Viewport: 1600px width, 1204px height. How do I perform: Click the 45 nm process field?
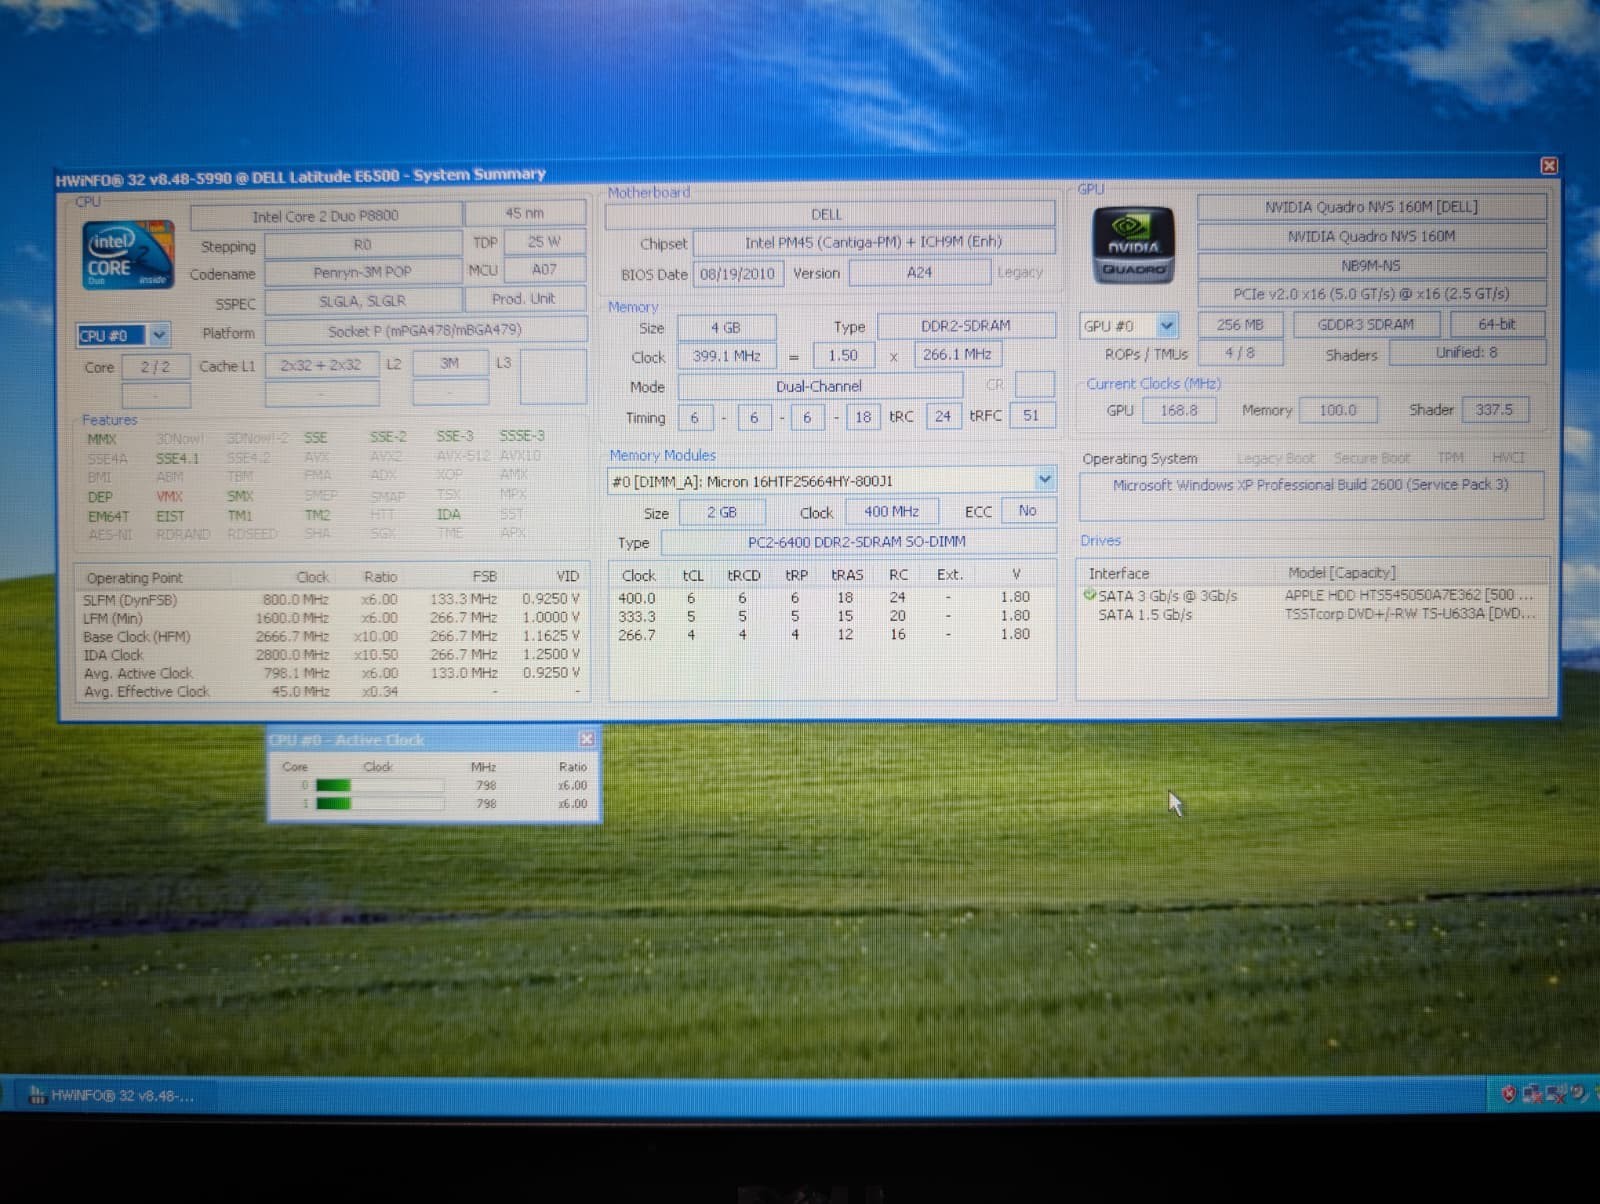click(x=525, y=213)
